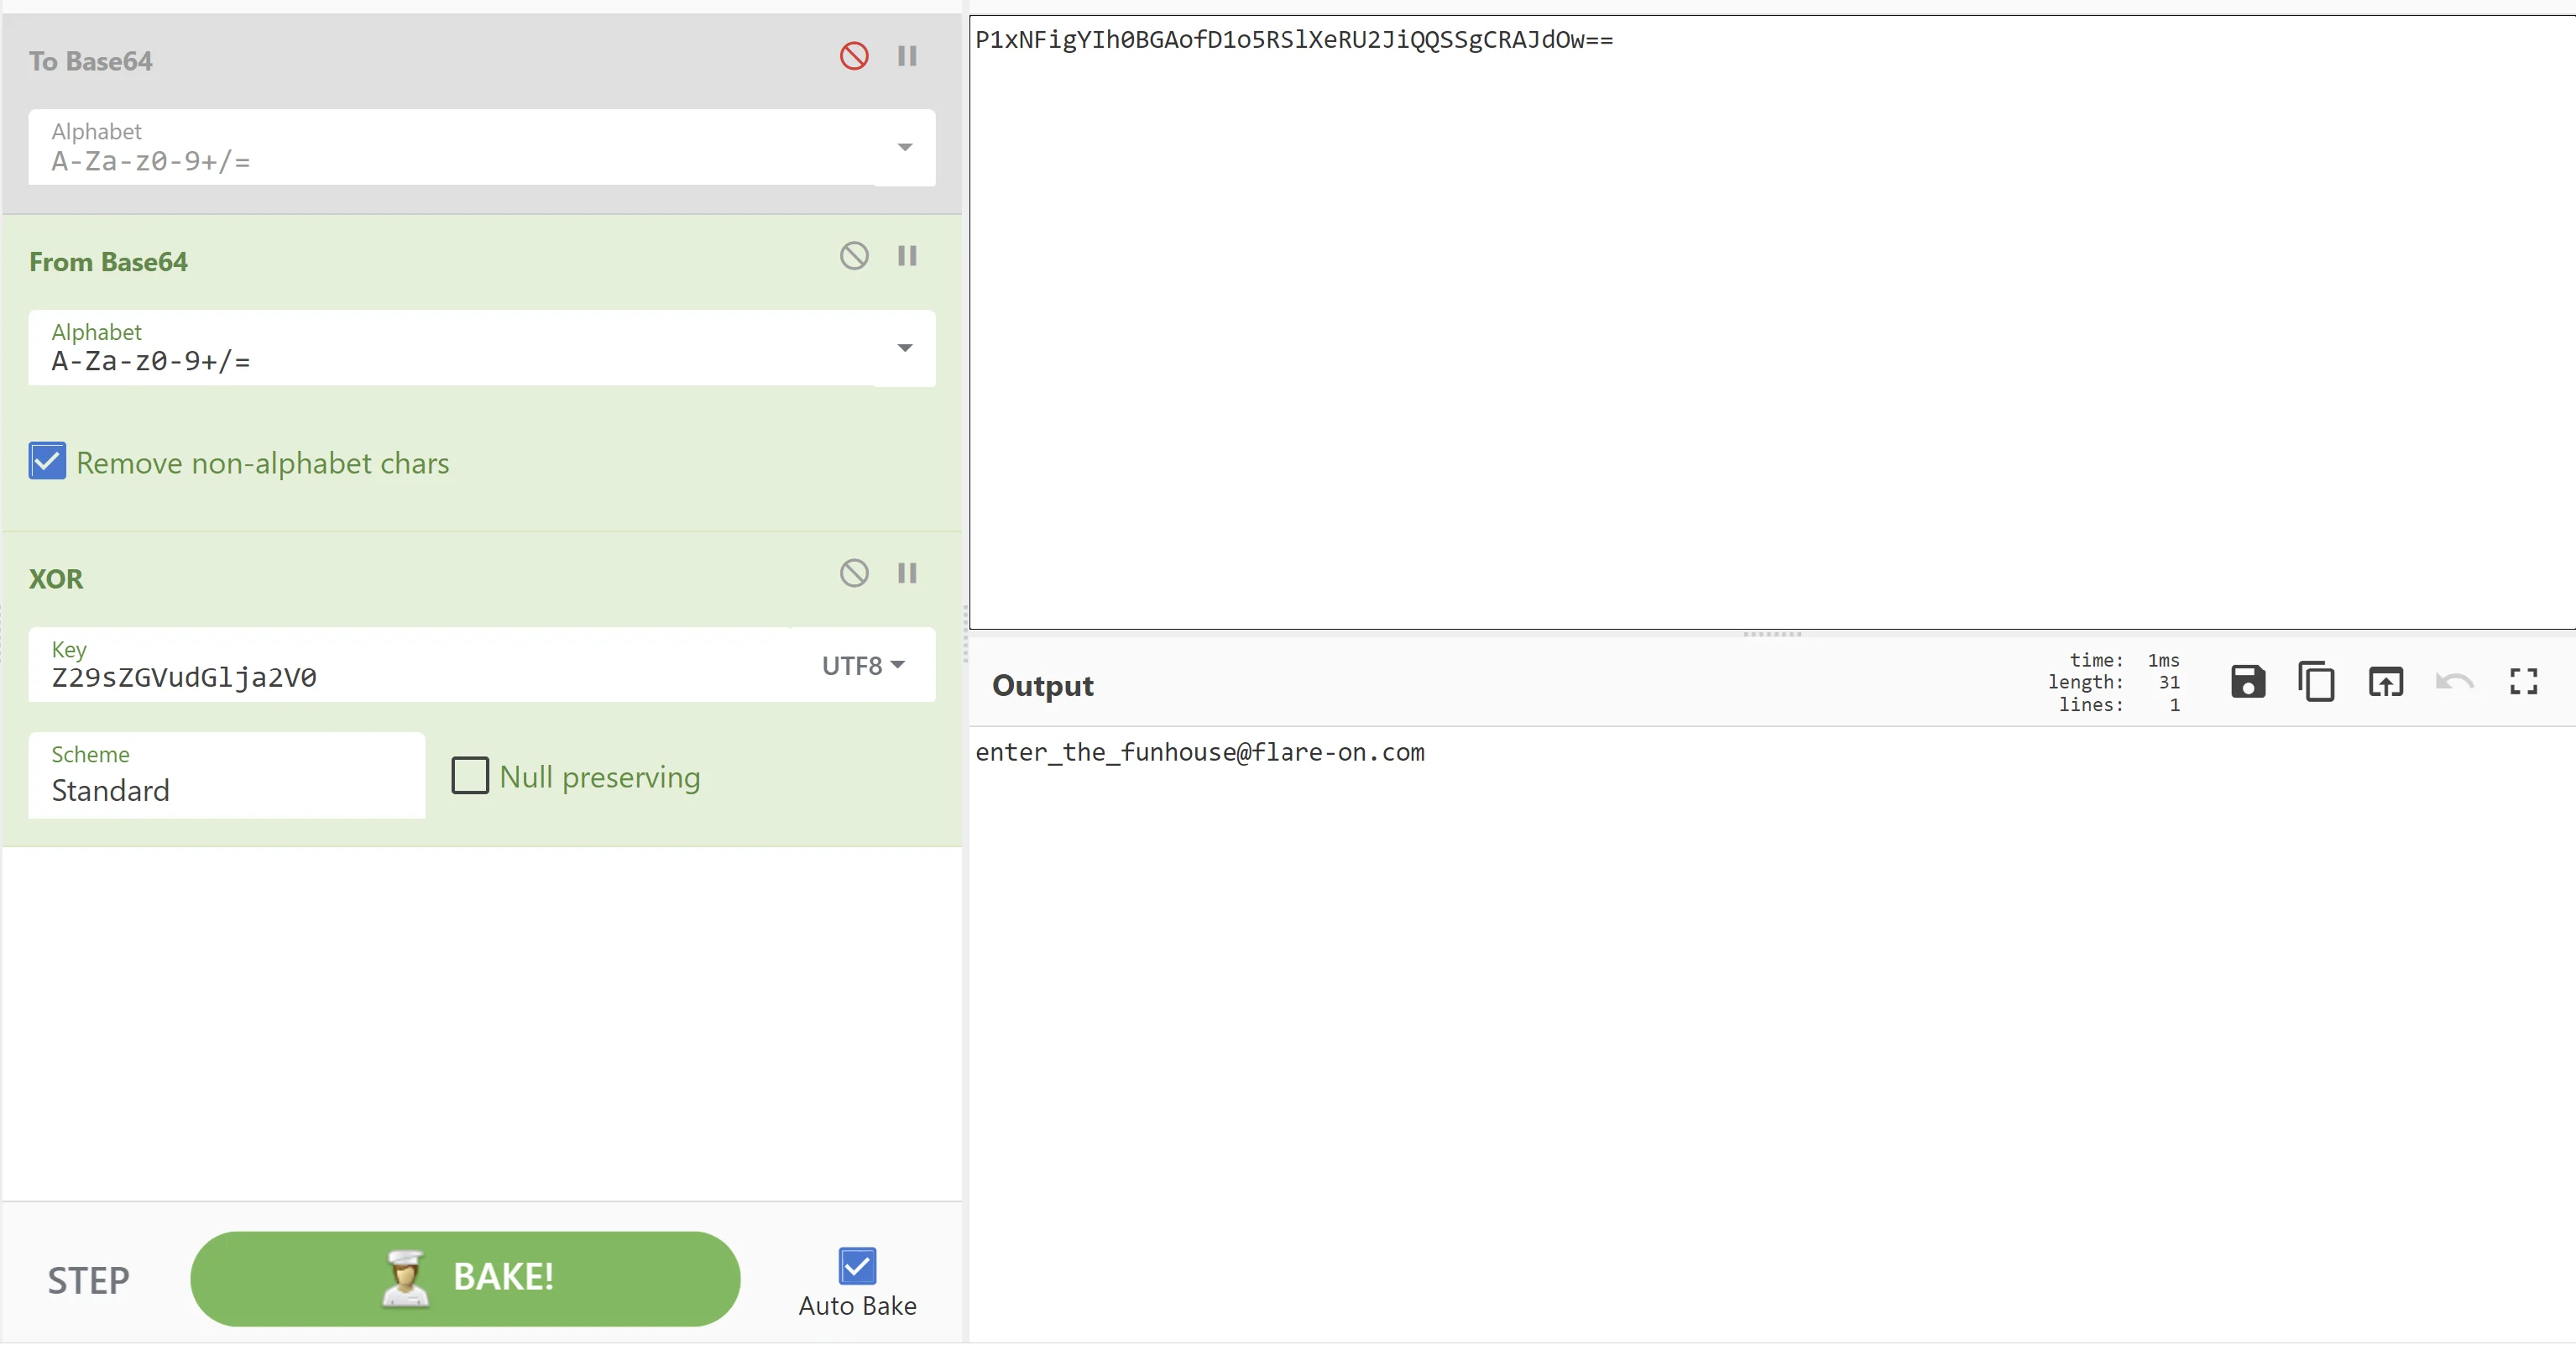Click the output text enter_the_funhouse@flare-on.com
The height and width of the screenshot is (1345, 2576).
pos(1200,752)
